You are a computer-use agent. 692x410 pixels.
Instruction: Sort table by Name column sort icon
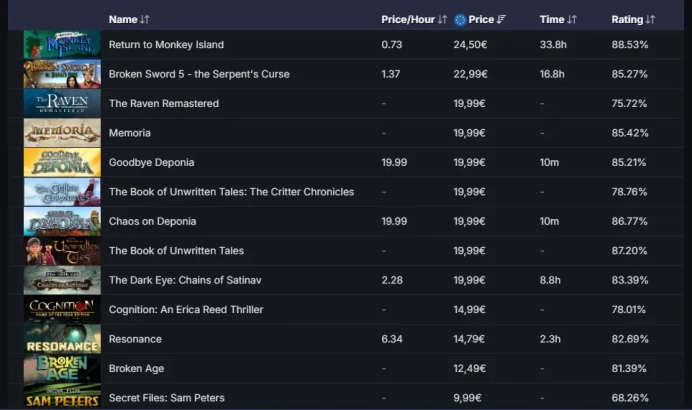pyautogui.click(x=145, y=19)
